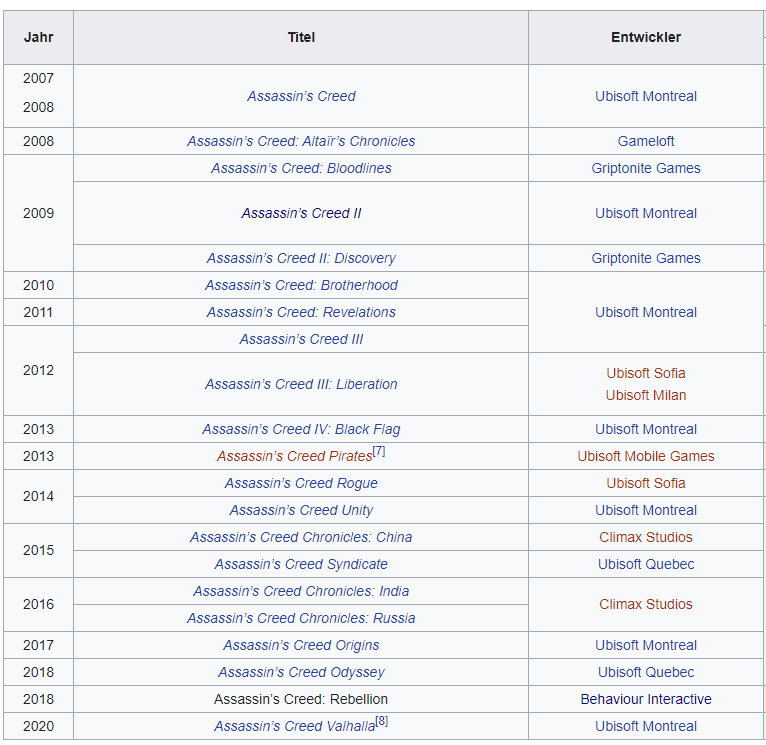Screen dimensions: 766x745
Task: Select the 2014 year cell
Action: point(39,496)
